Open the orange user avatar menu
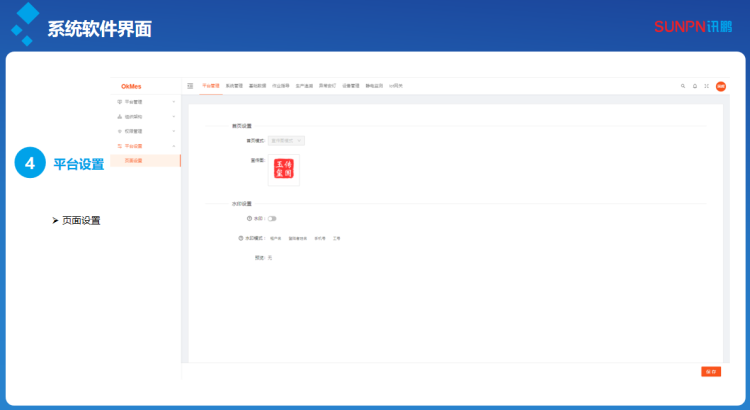This screenshot has width=750, height=410. 720,86
